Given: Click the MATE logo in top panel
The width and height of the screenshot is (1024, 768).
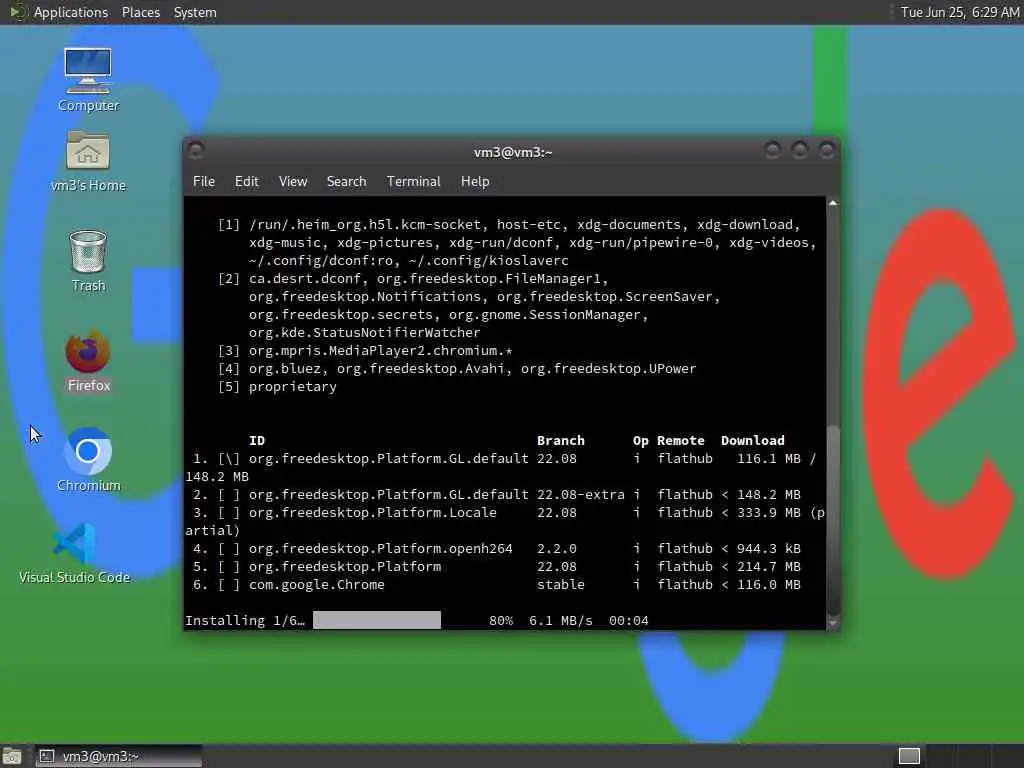Looking at the screenshot, I should click(x=17, y=12).
